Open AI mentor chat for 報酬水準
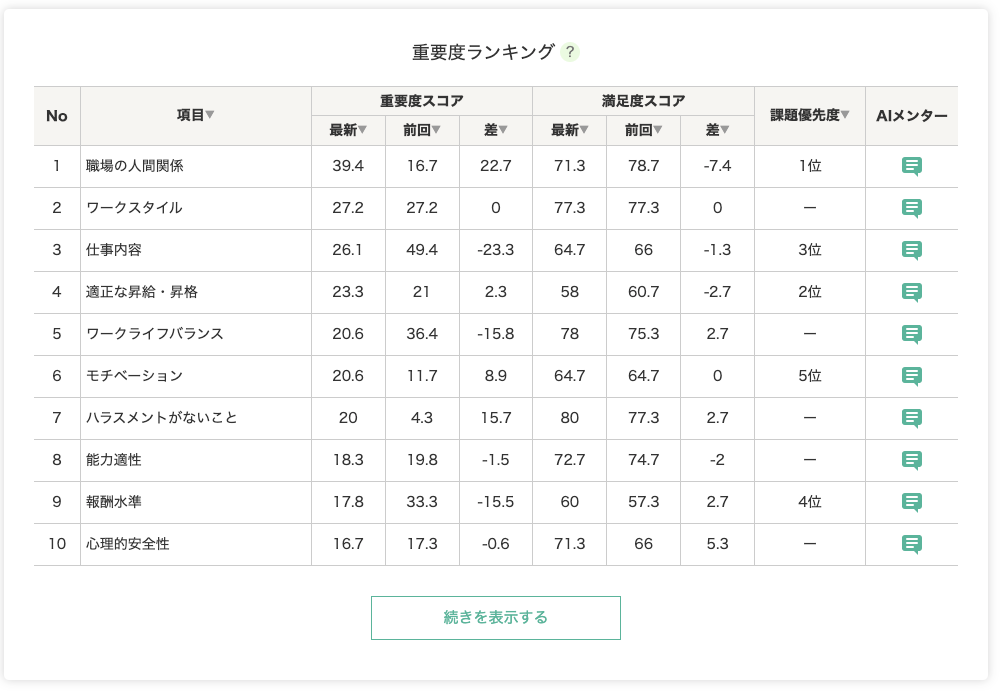1001x691 pixels. tap(911, 502)
